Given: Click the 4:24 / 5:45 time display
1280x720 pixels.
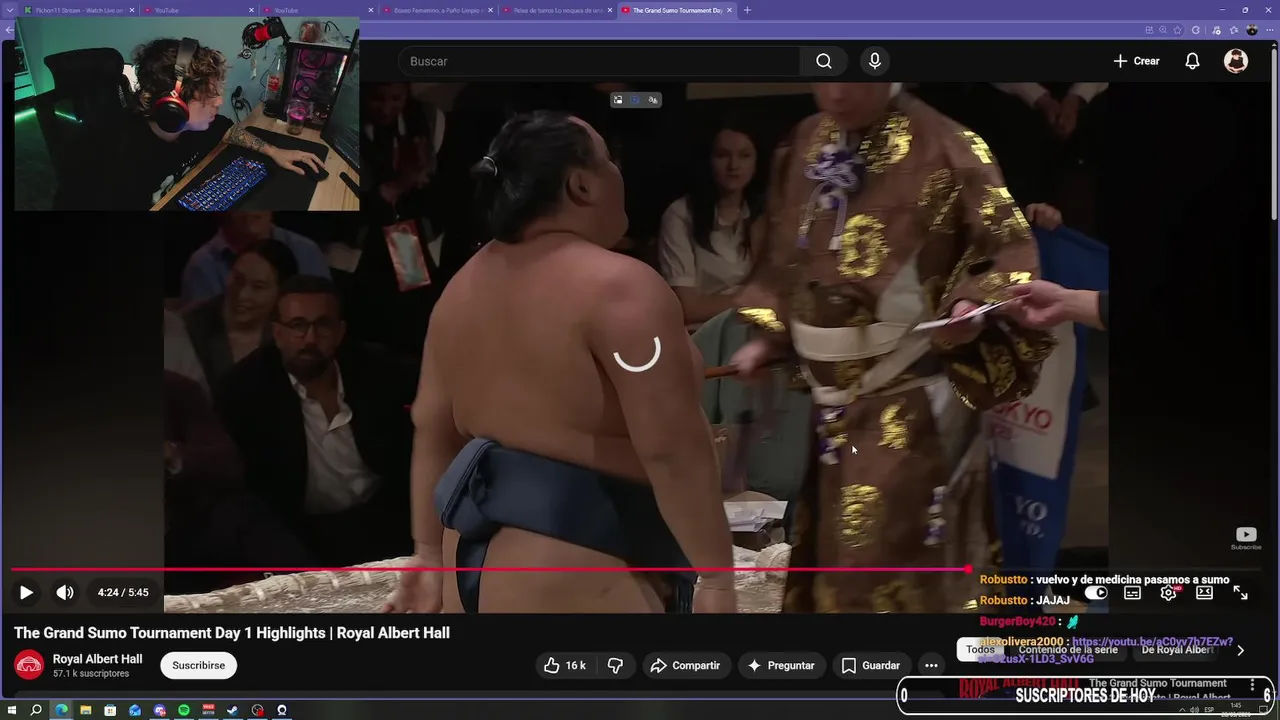Looking at the screenshot, I should pos(123,592).
